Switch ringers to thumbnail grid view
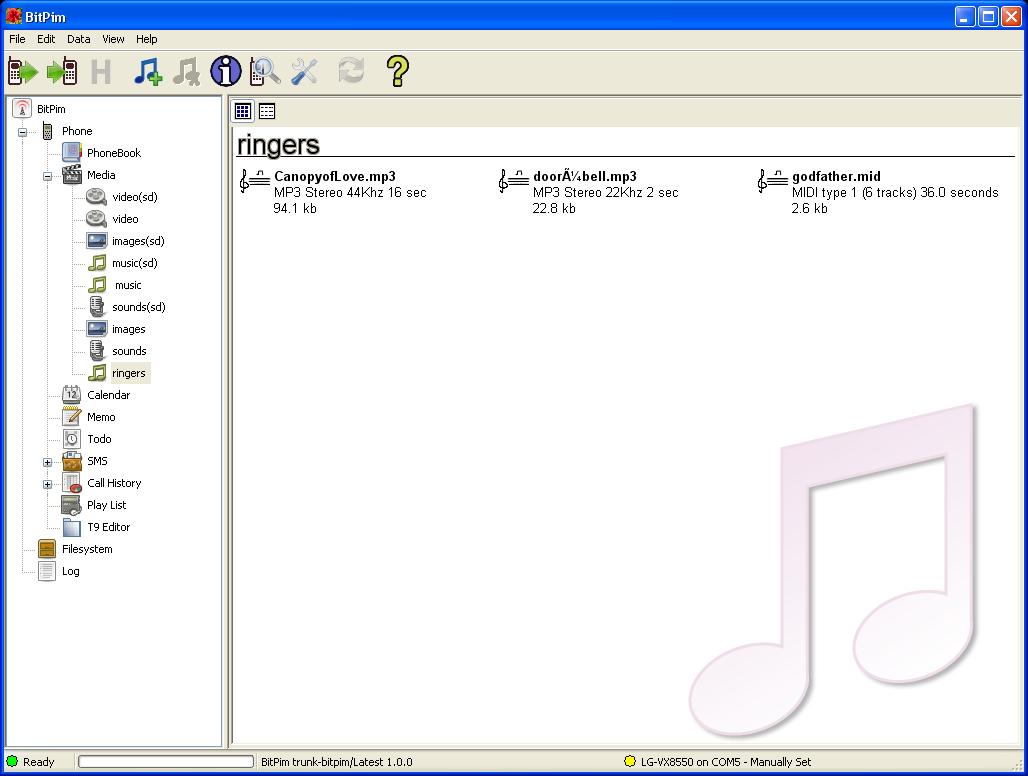The width and height of the screenshot is (1028, 776). click(x=243, y=111)
